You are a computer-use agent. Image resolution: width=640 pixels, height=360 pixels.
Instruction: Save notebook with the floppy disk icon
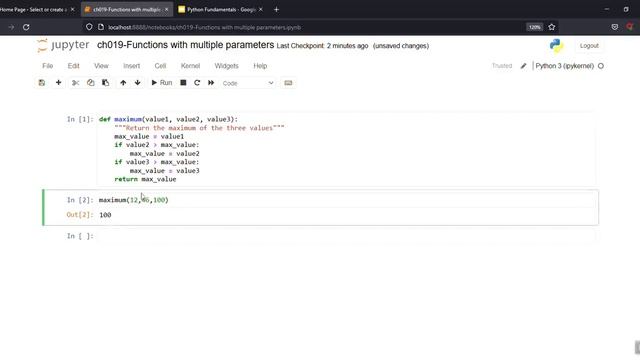[x=42, y=83]
